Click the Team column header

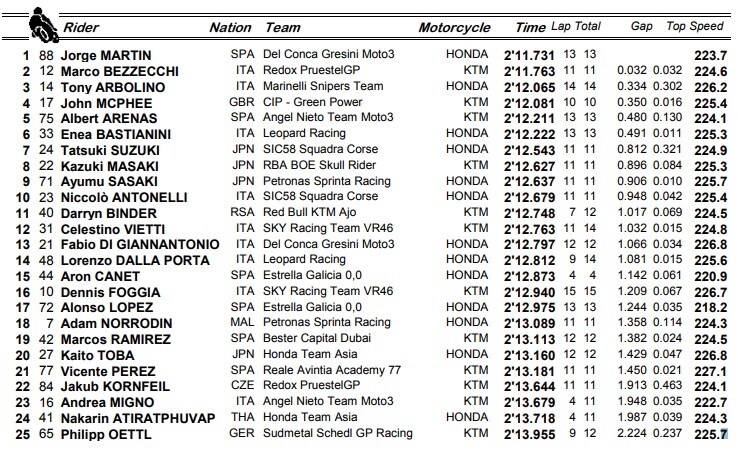(282, 28)
